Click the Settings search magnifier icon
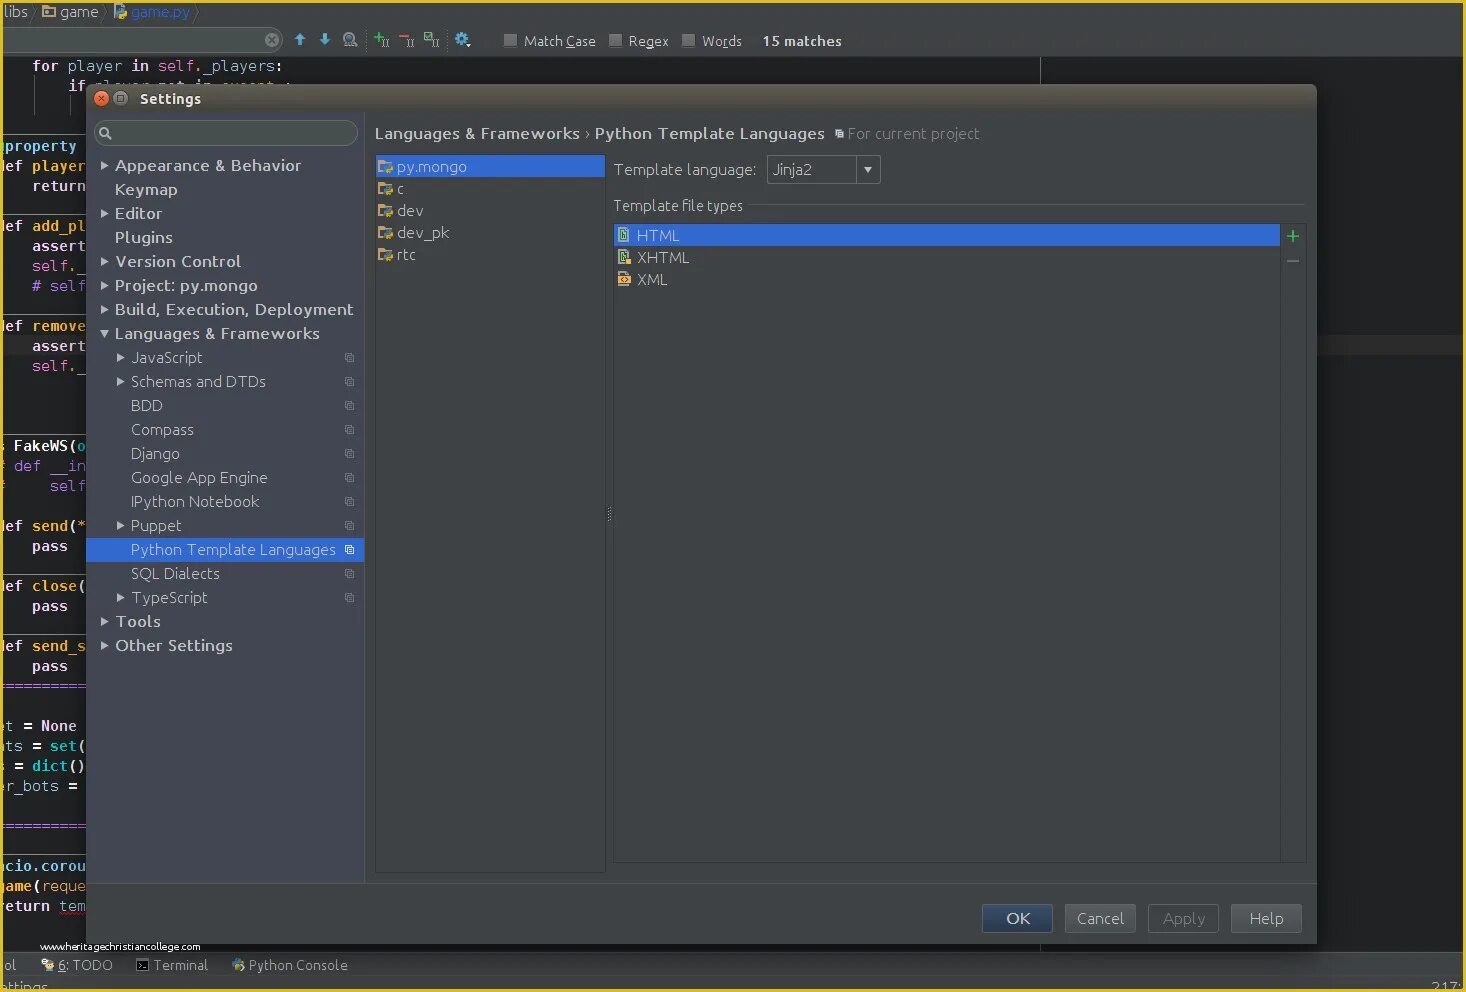The height and width of the screenshot is (992, 1466). [105, 133]
